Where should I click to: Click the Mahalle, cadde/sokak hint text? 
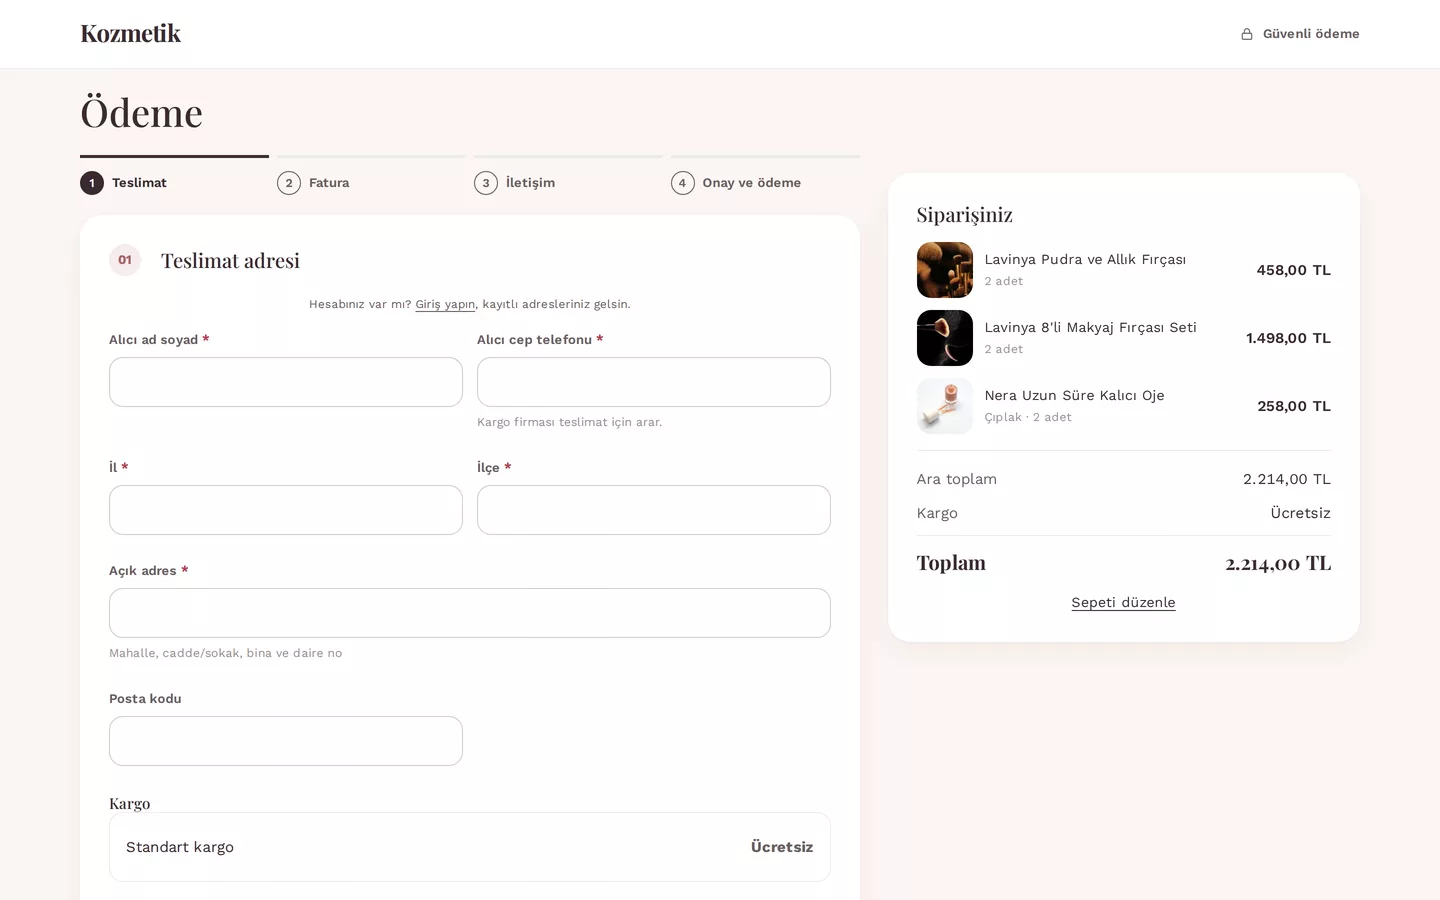click(x=225, y=653)
